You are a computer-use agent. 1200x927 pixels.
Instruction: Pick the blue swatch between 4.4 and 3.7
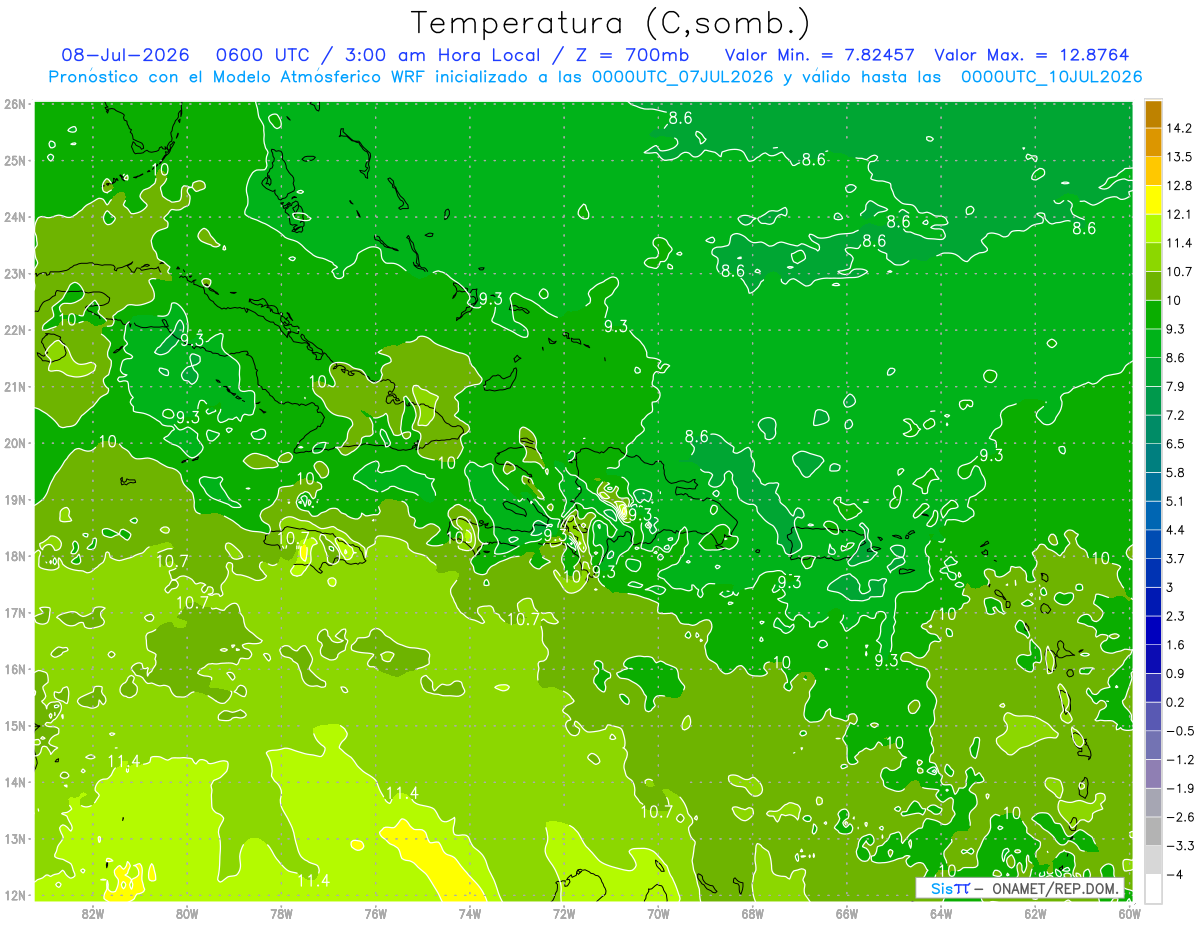pos(1153,543)
